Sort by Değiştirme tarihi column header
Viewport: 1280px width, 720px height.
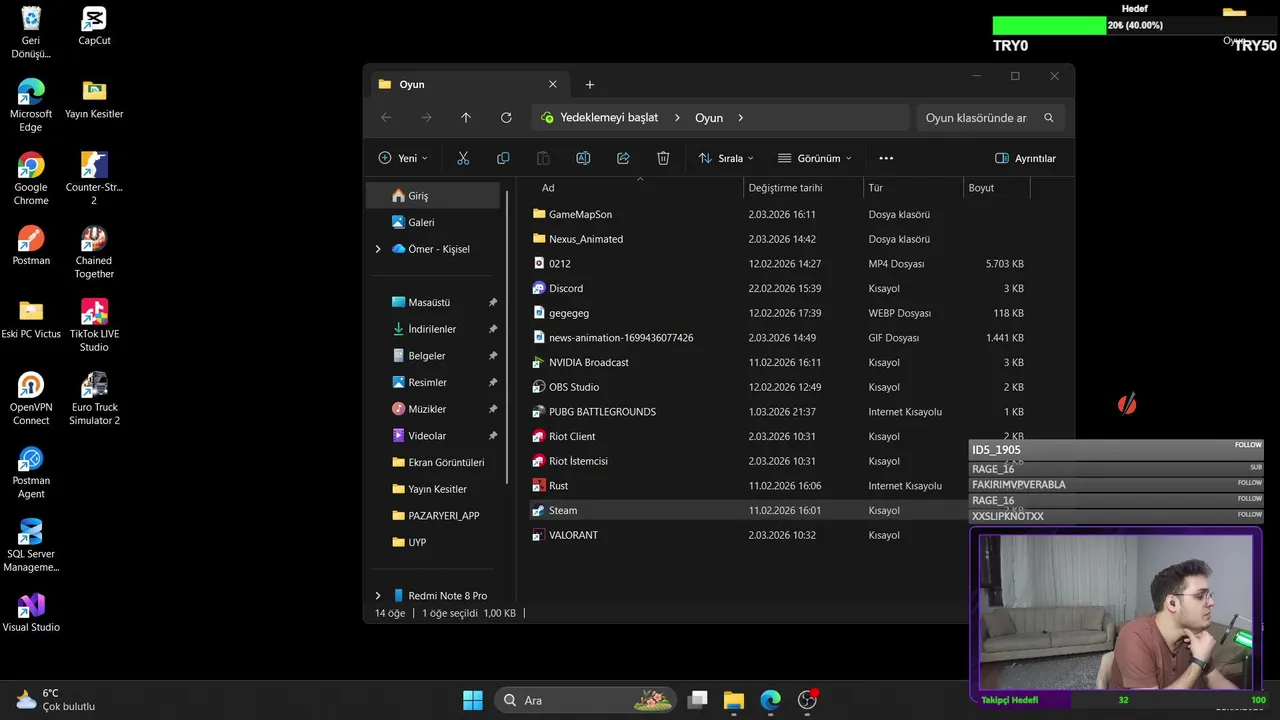tap(803, 188)
